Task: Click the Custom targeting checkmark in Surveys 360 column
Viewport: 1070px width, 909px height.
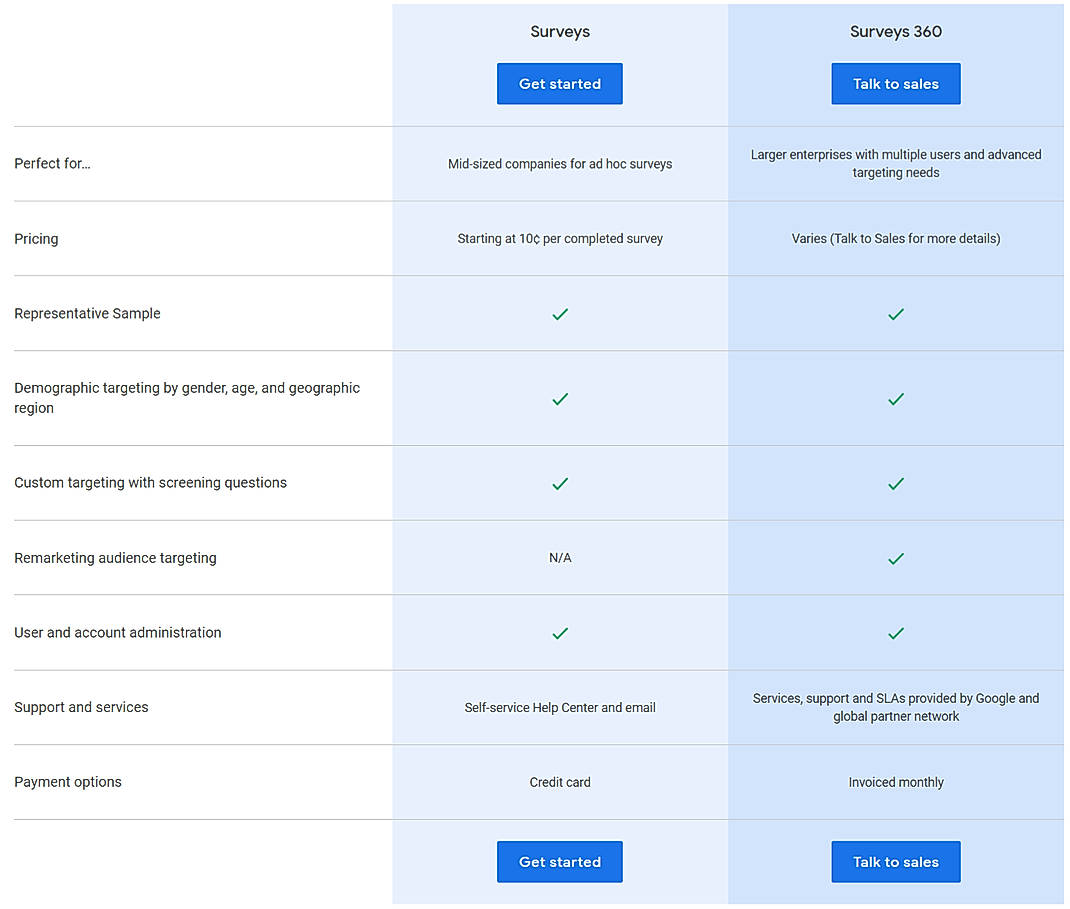Action: [895, 483]
